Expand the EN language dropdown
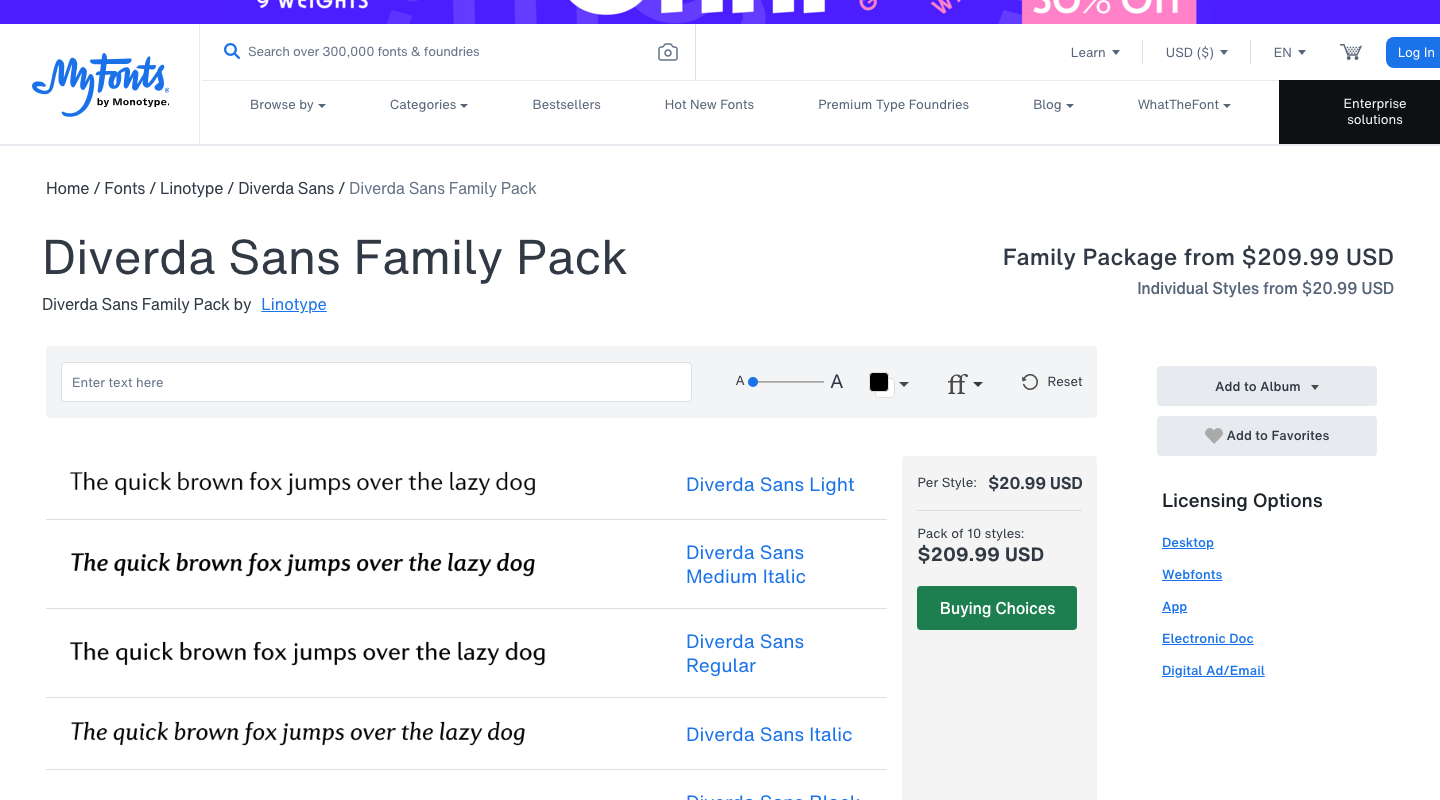The image size is (1440, 800). click(x=1289, y=52)
